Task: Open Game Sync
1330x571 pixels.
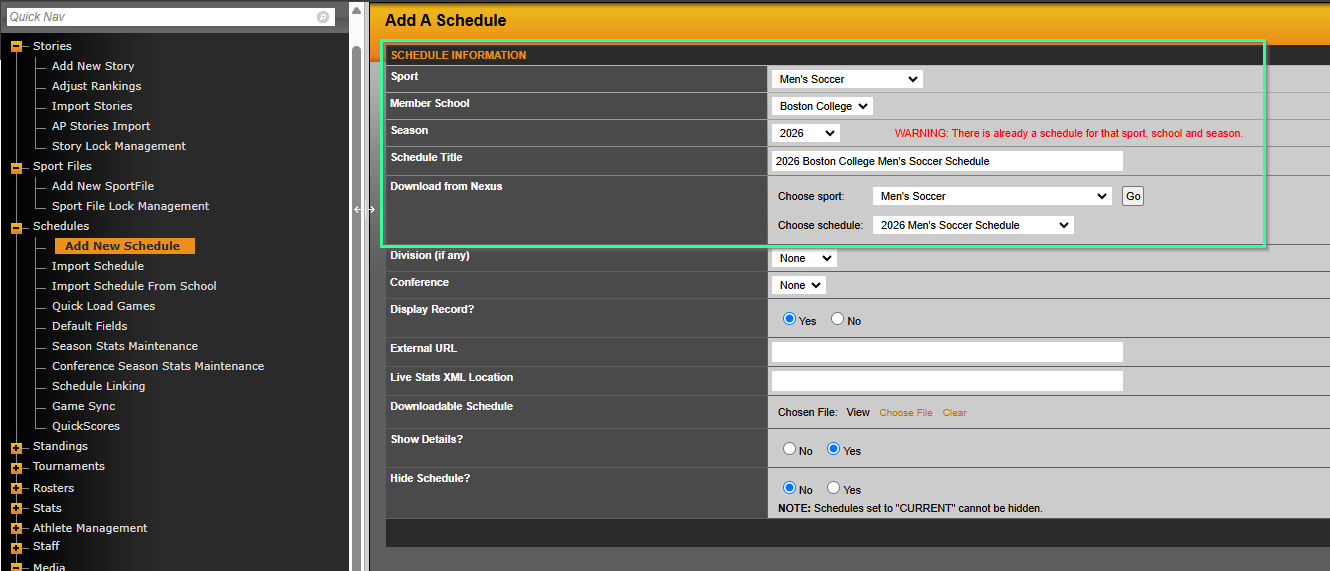Action: coord(84,406)
